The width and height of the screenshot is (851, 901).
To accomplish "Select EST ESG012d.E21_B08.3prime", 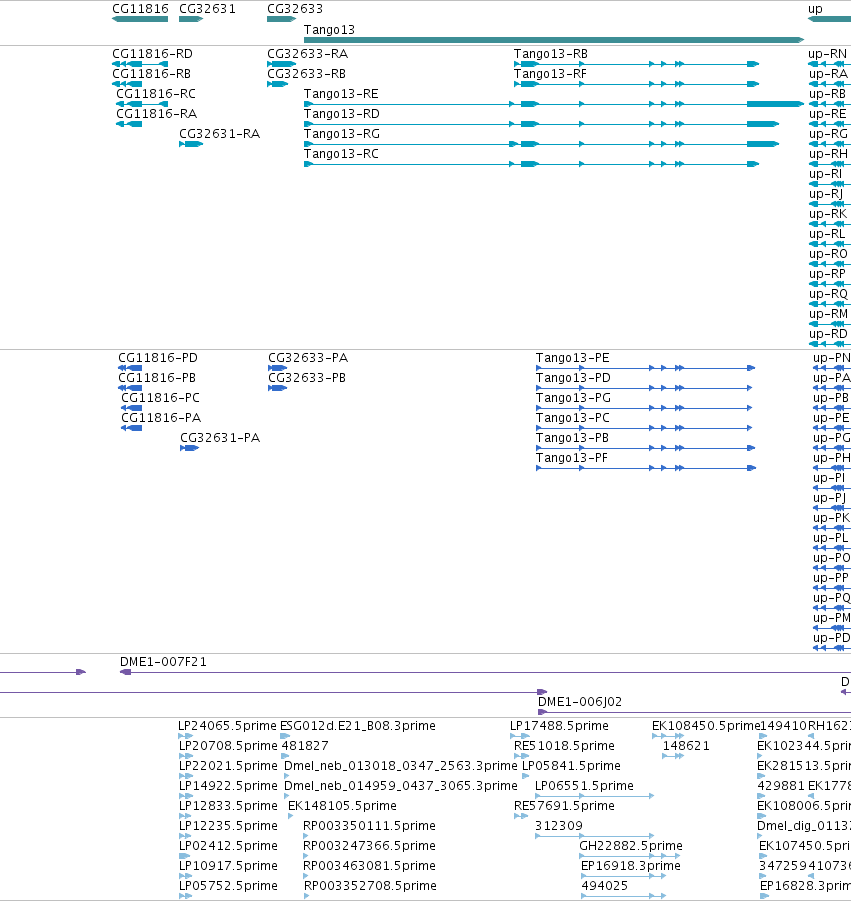I will (x=357, y=726).
